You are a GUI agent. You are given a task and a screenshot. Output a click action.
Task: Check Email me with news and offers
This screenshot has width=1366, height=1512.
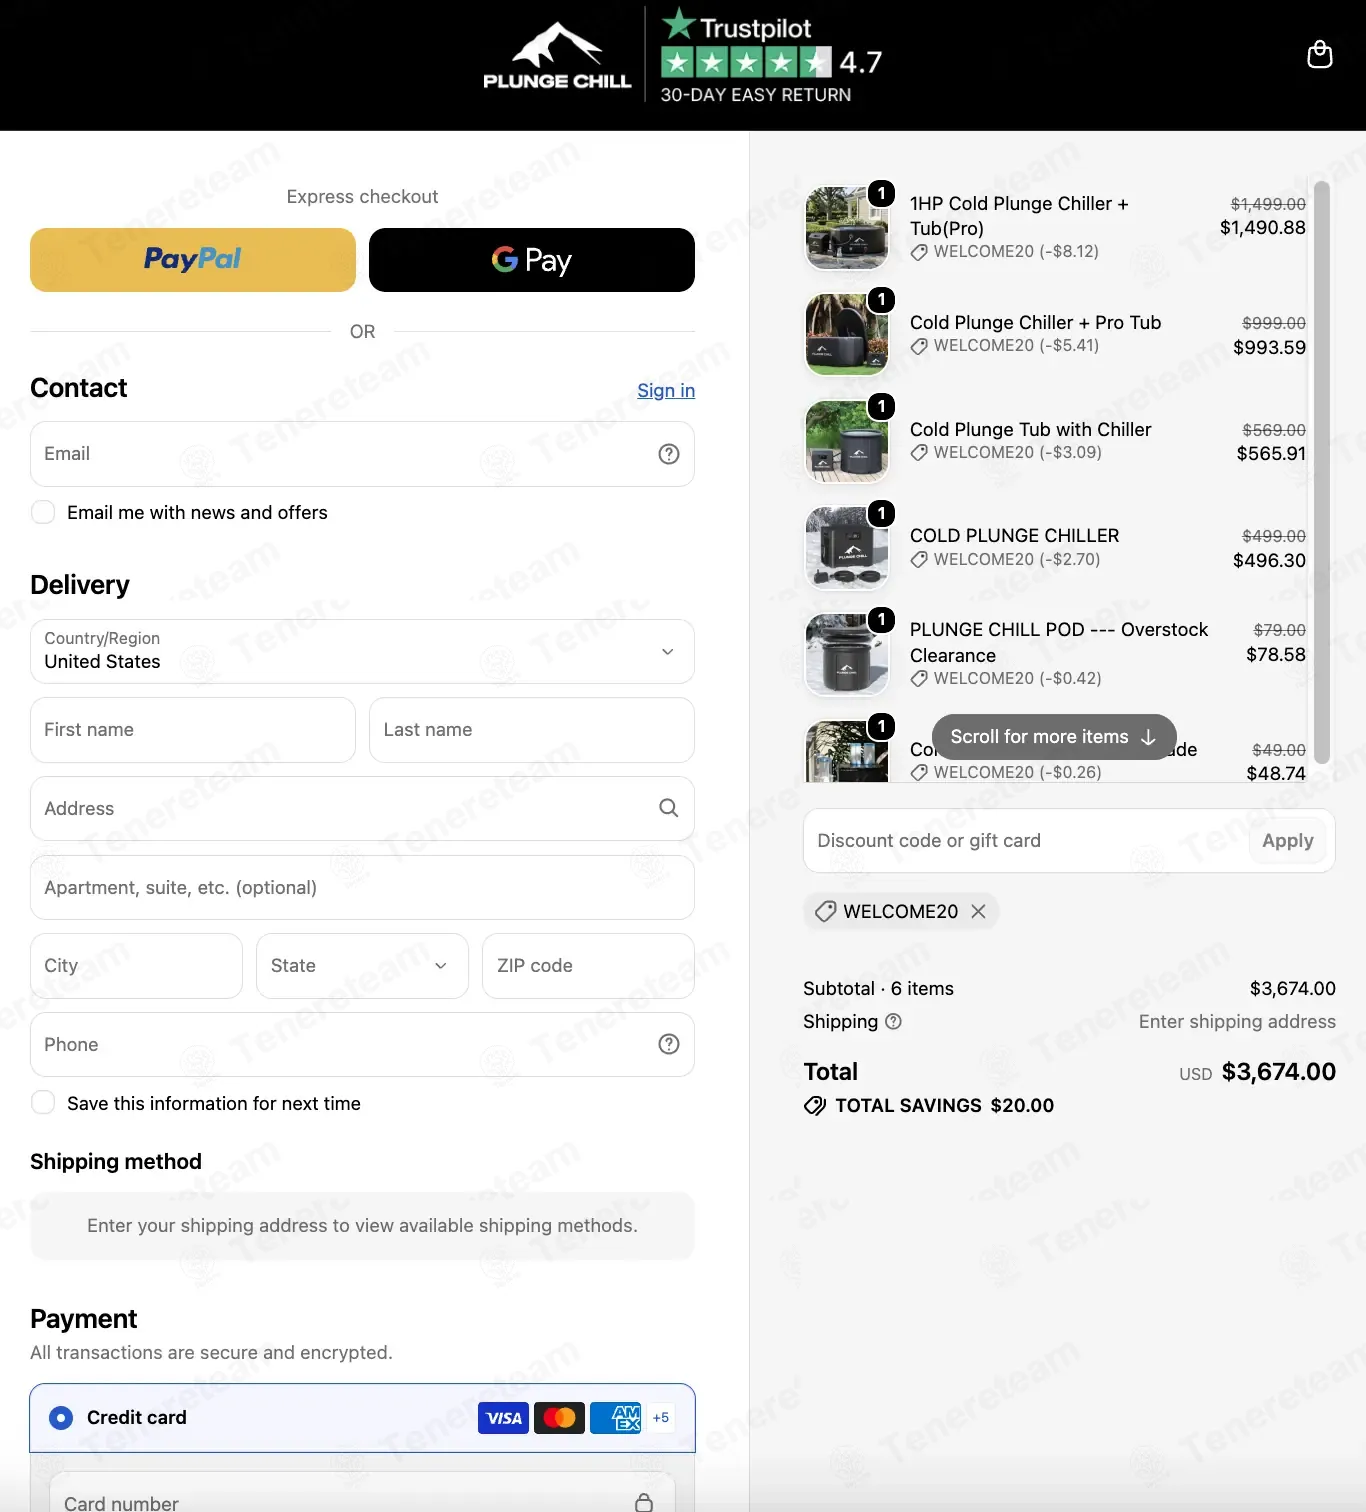43,512
